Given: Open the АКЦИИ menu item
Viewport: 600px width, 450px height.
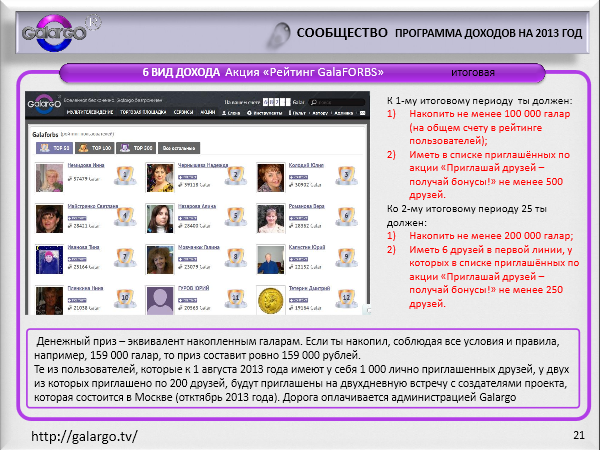Looking at the screenshot, I should tap(208, 112).
